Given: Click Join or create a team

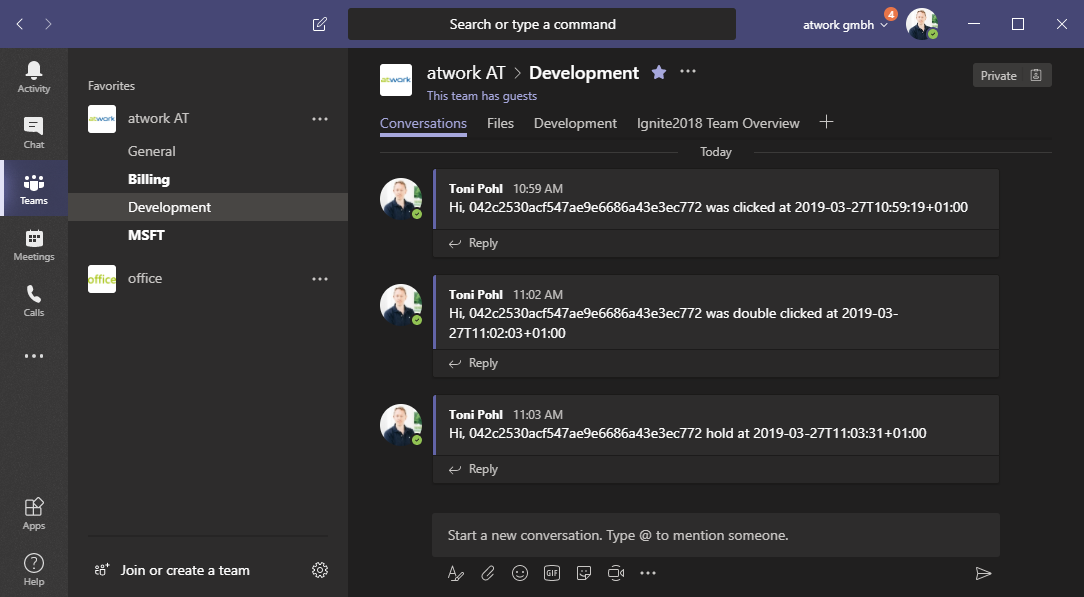Looking at the screenshot, I should pyautogui.click(x=185, y=570).
